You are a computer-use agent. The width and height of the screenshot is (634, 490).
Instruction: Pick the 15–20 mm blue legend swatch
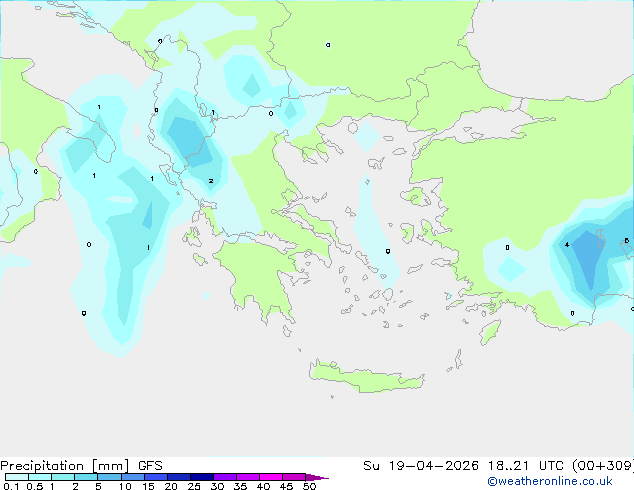pos(155,477)
